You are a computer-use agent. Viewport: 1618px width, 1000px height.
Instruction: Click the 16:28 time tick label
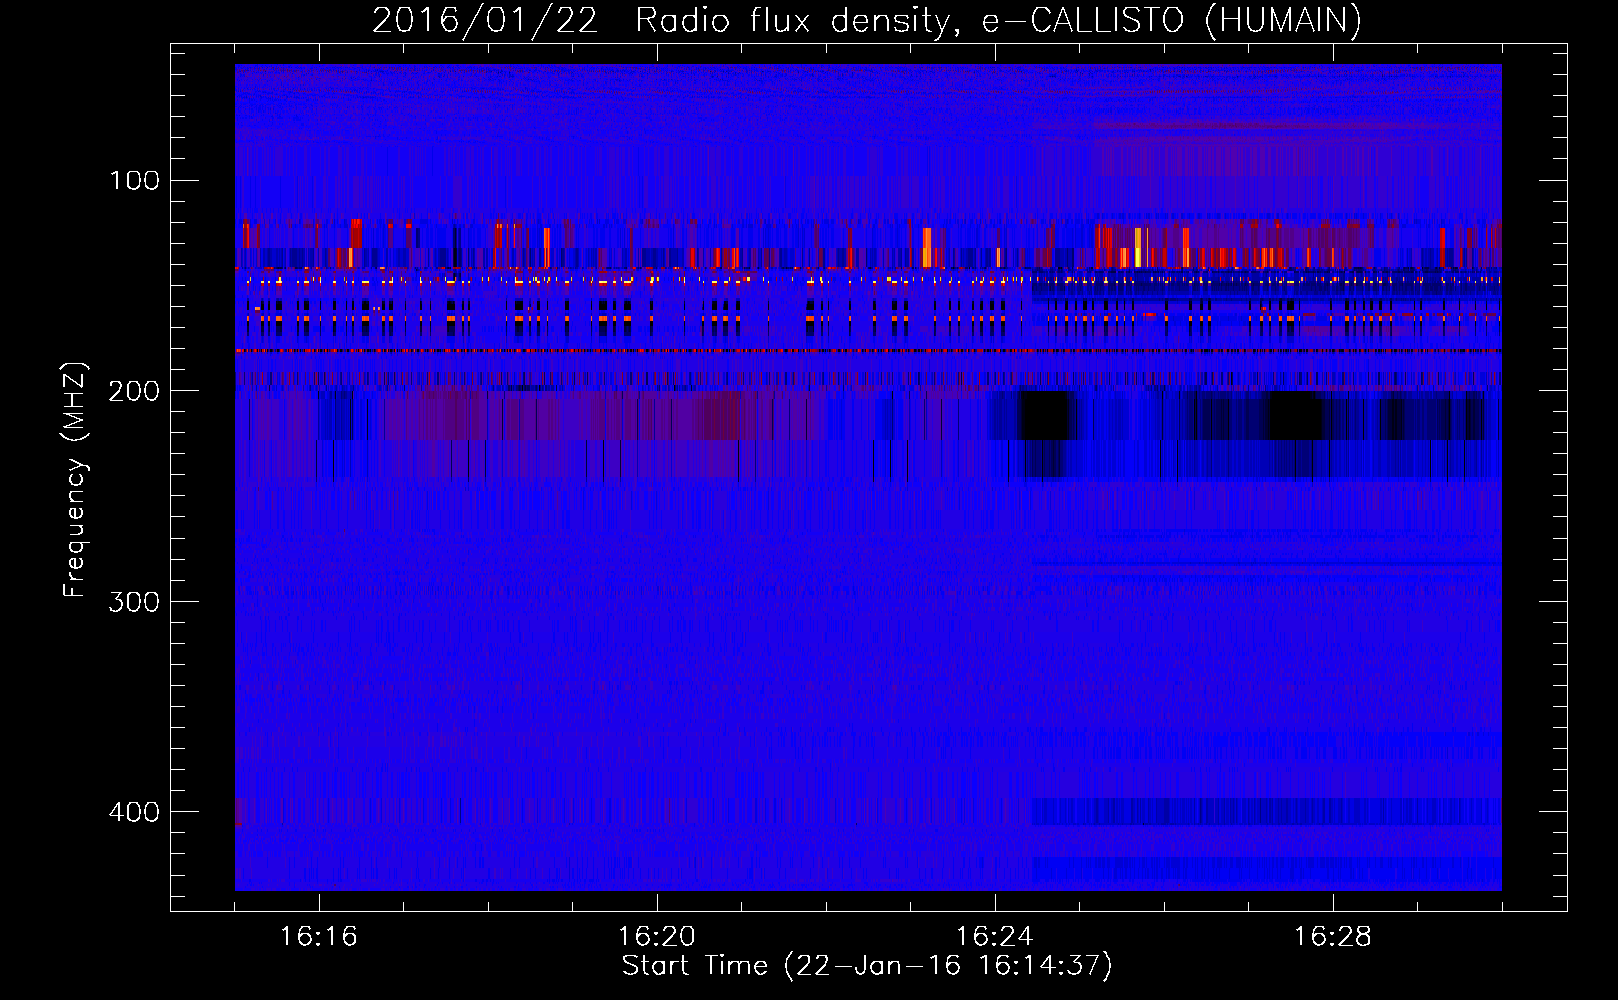pyautogui.click(x=1333, y=937)
